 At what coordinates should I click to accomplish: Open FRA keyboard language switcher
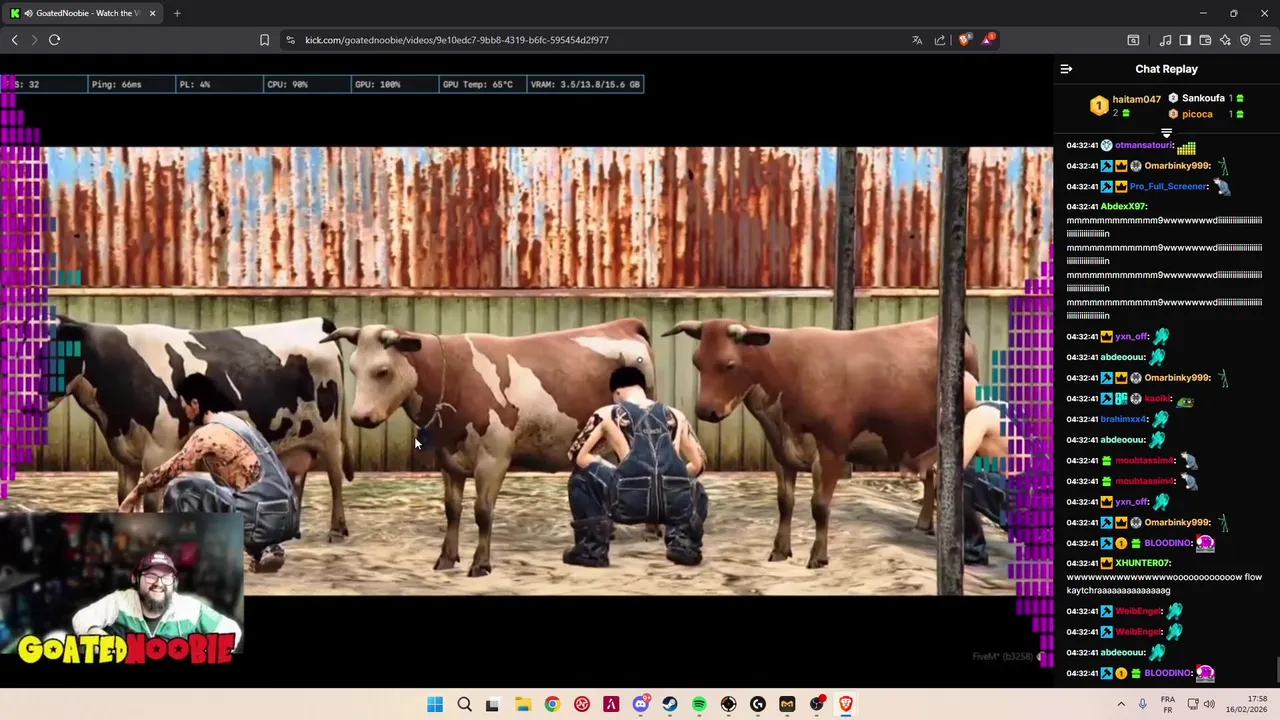tap(1168, 704)
